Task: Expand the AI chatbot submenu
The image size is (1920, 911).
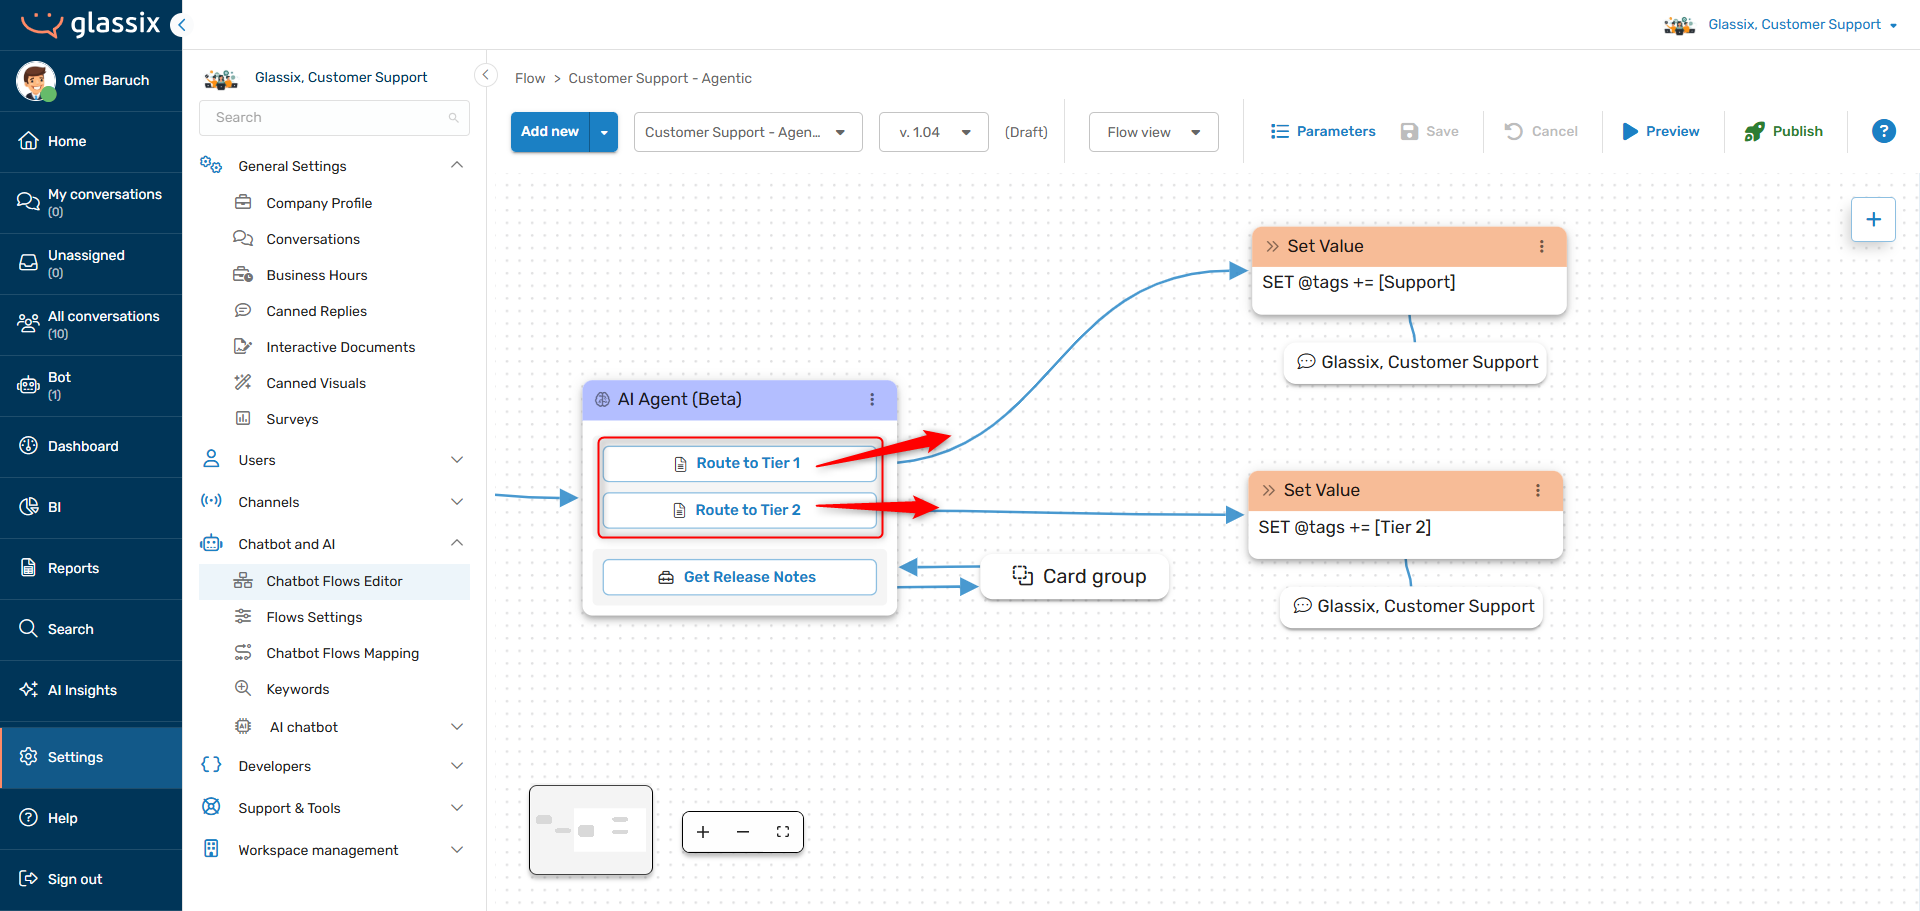Action: (457, 727)
